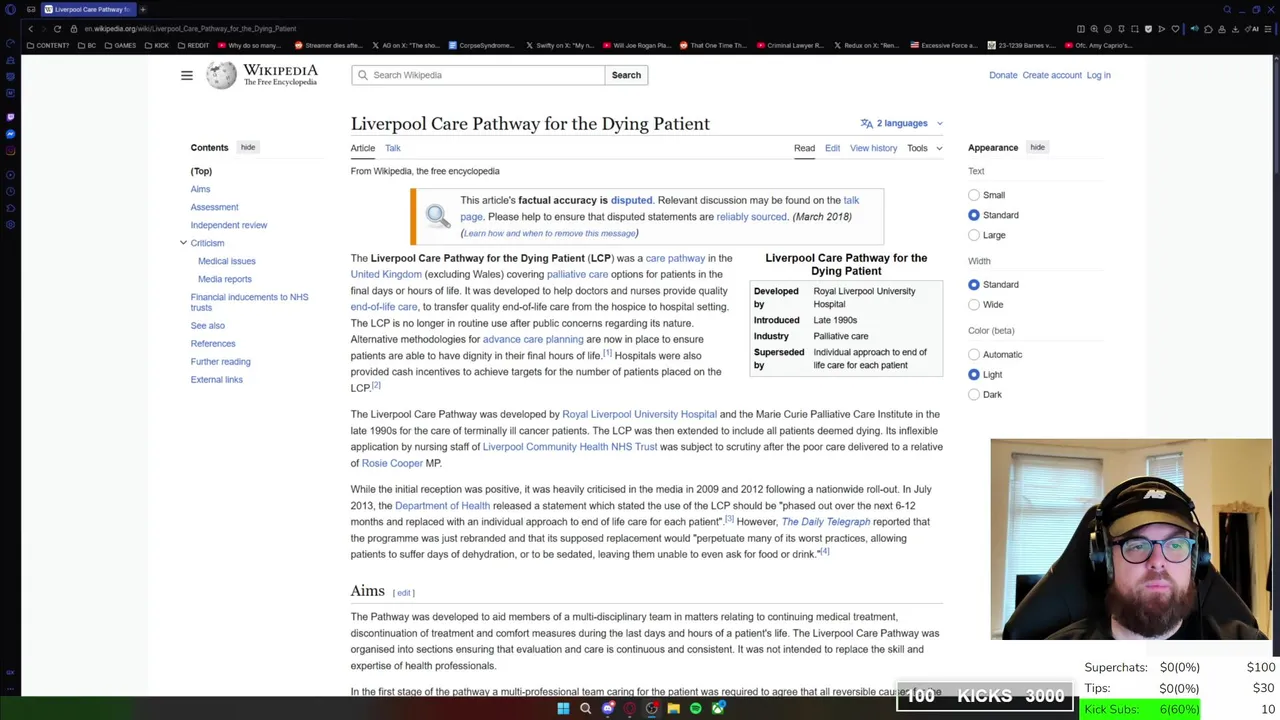Select Small text size
The width and height of the screenshot is (1280, 720).
click(974, 195)
